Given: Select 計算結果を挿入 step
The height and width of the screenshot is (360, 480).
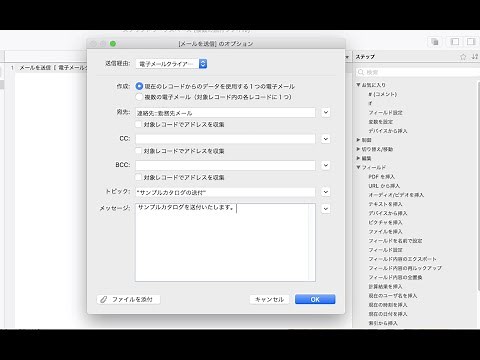Looking at the screenshot, I should [385, 286].
